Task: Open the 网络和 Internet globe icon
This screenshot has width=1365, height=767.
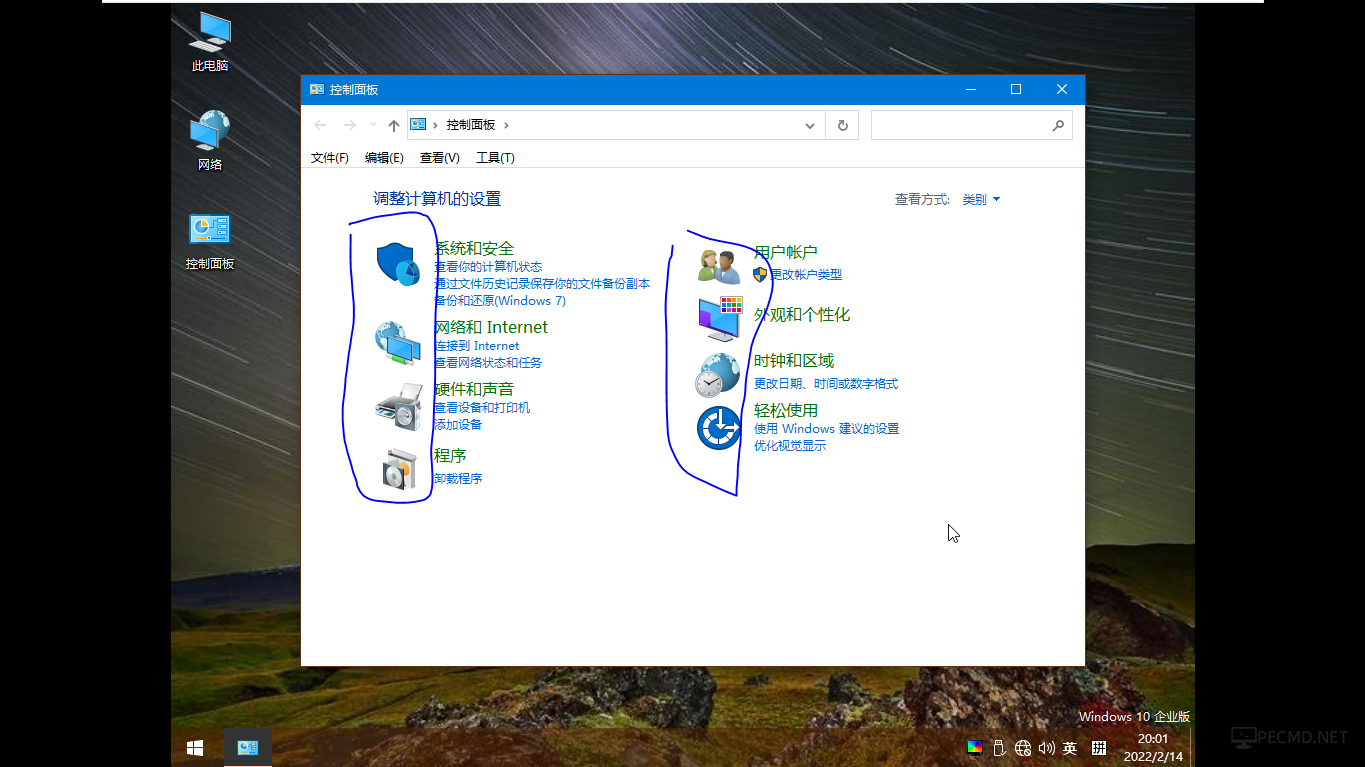Action: 397,343
